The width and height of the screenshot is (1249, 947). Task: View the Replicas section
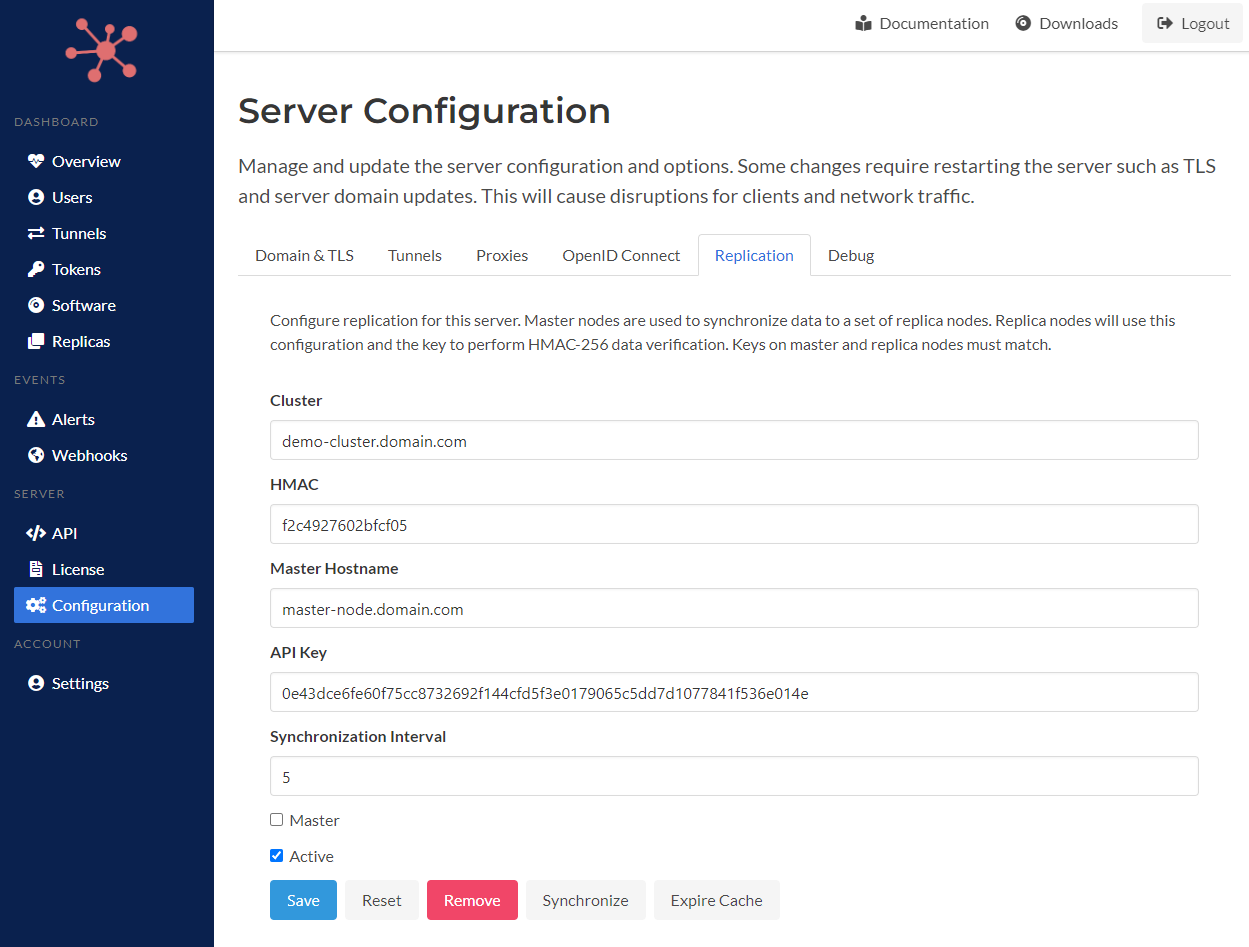click(x=78, y=341)
